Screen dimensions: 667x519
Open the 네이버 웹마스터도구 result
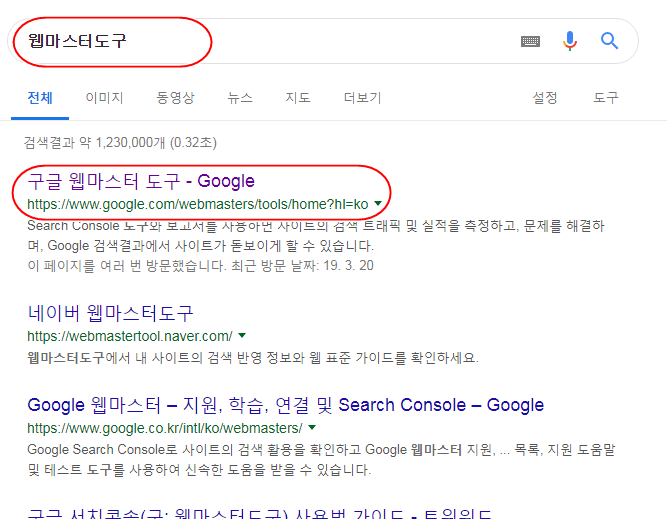pos(110,314)
